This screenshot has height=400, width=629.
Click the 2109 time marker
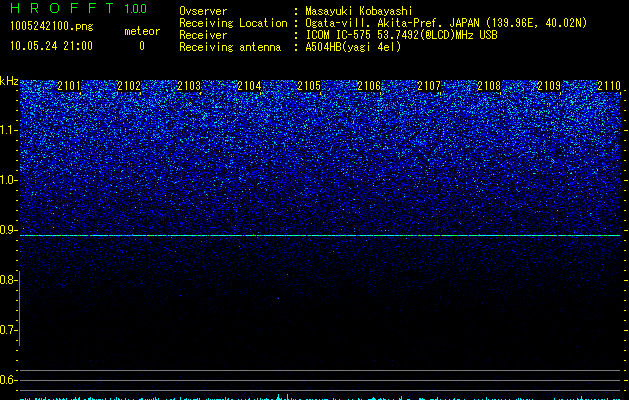[549, 85]
